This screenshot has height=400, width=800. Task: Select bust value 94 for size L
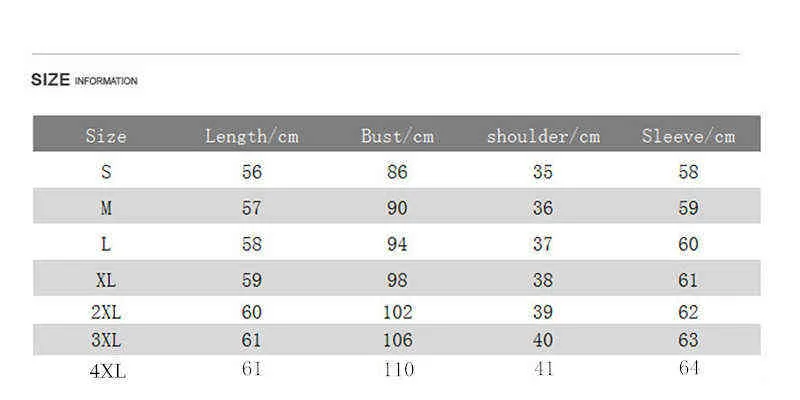click(397, 245)
